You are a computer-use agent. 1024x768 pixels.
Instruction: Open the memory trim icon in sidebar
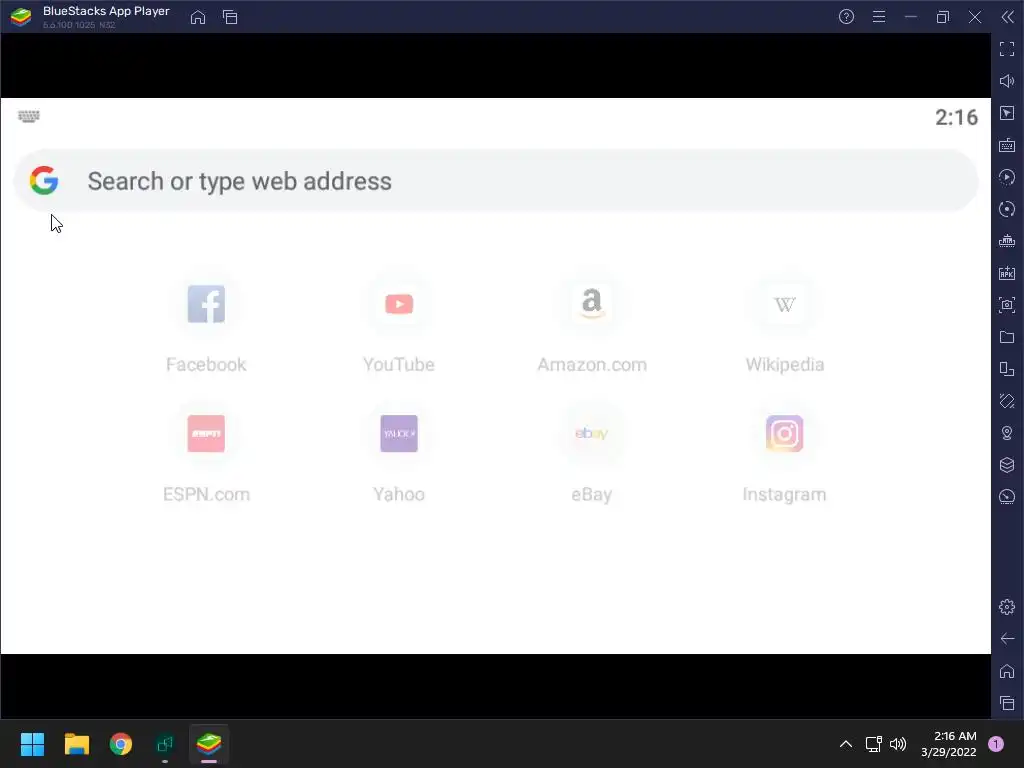(x=1007, y=241)
